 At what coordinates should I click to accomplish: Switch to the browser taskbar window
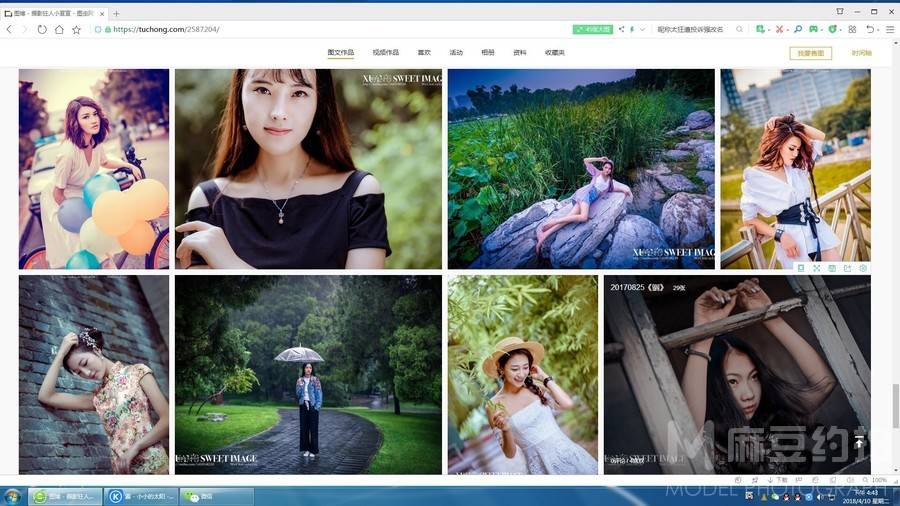66,496
